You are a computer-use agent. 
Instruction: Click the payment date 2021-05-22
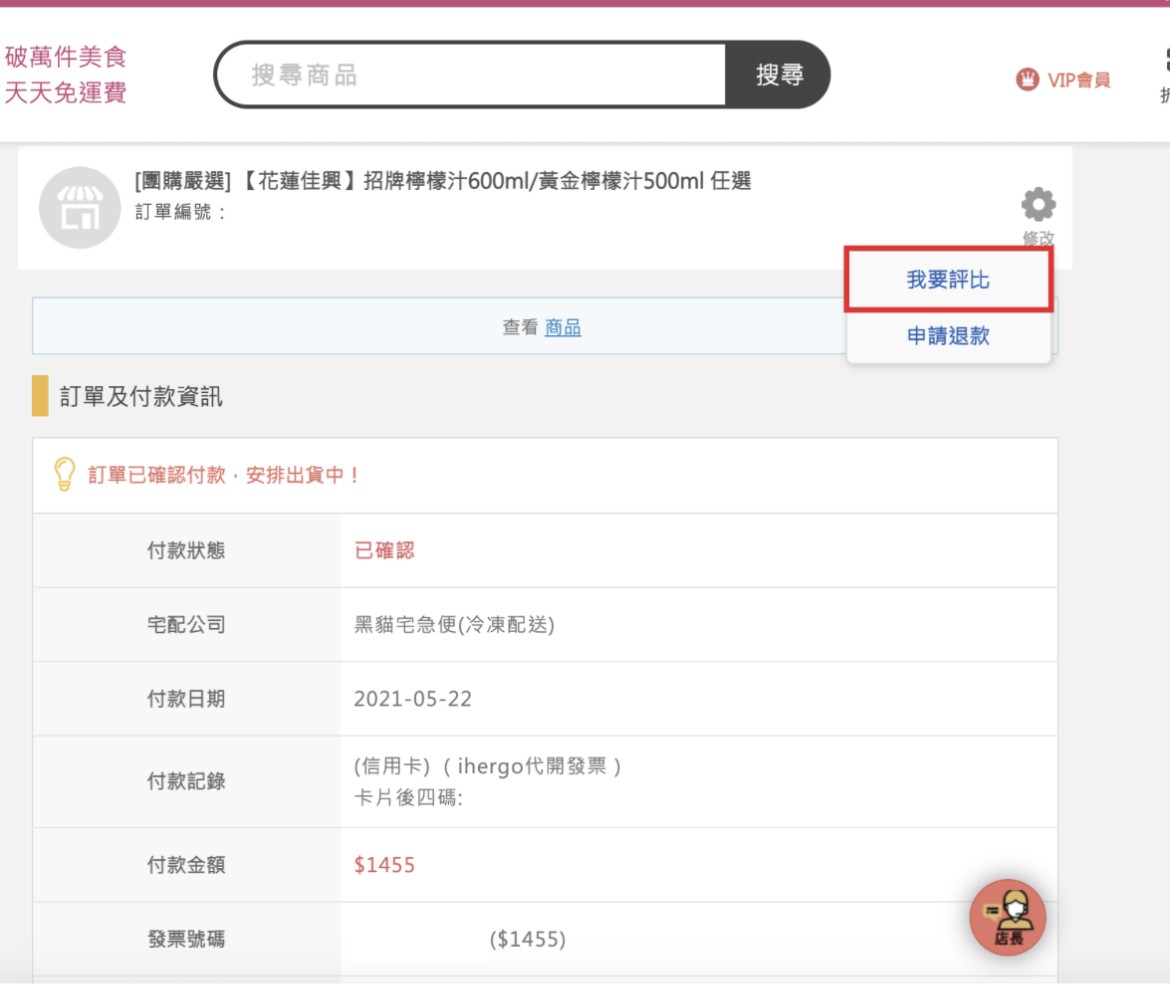click(x=413, y=699)
